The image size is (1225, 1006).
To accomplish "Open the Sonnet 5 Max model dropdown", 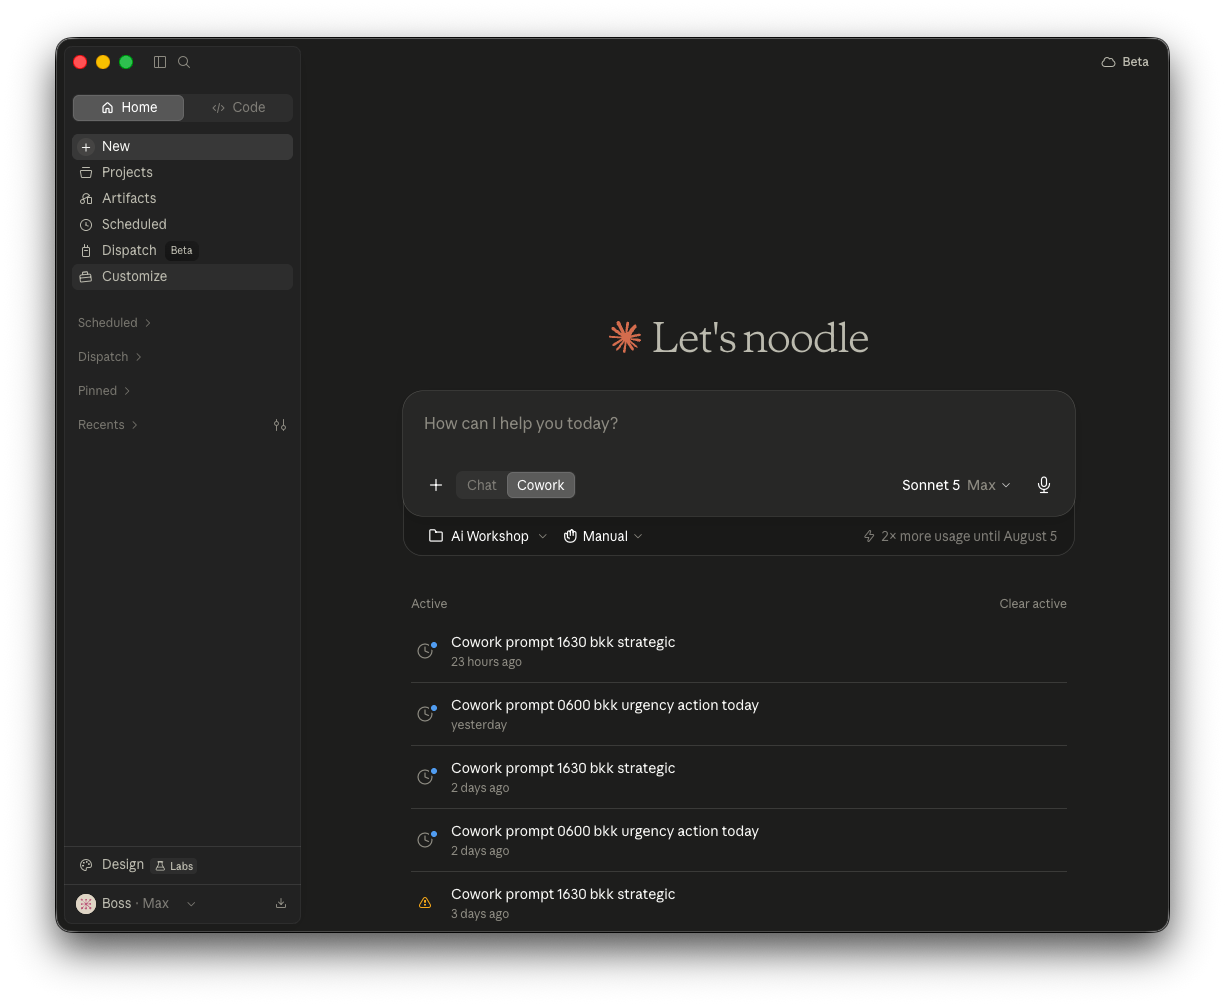I will pyautogui.click(x=956, y=485).
